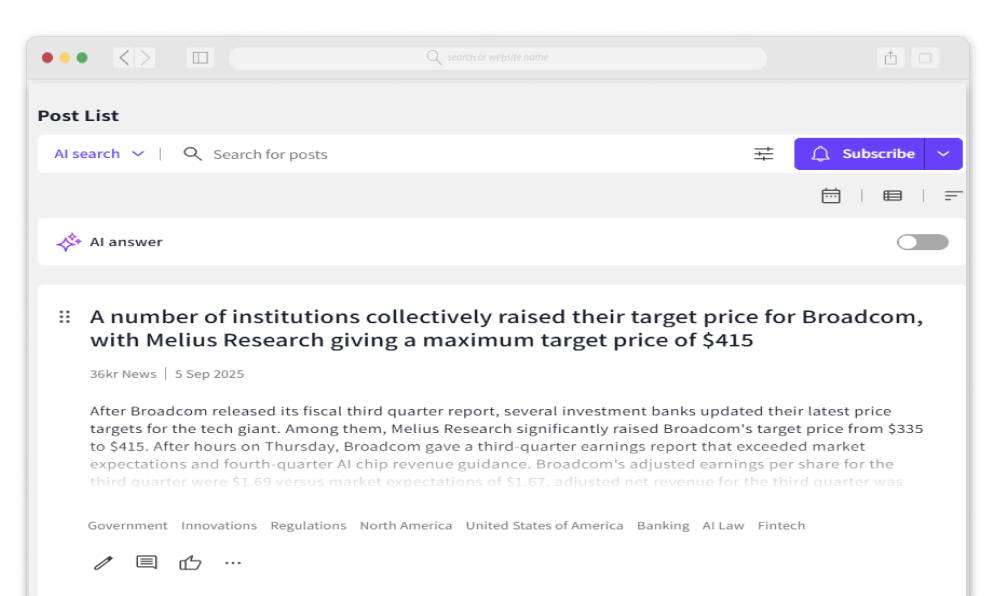Click the browser address bar
Image resolution: width=1000 pixels, height=596 pixels.
(498, 58)
